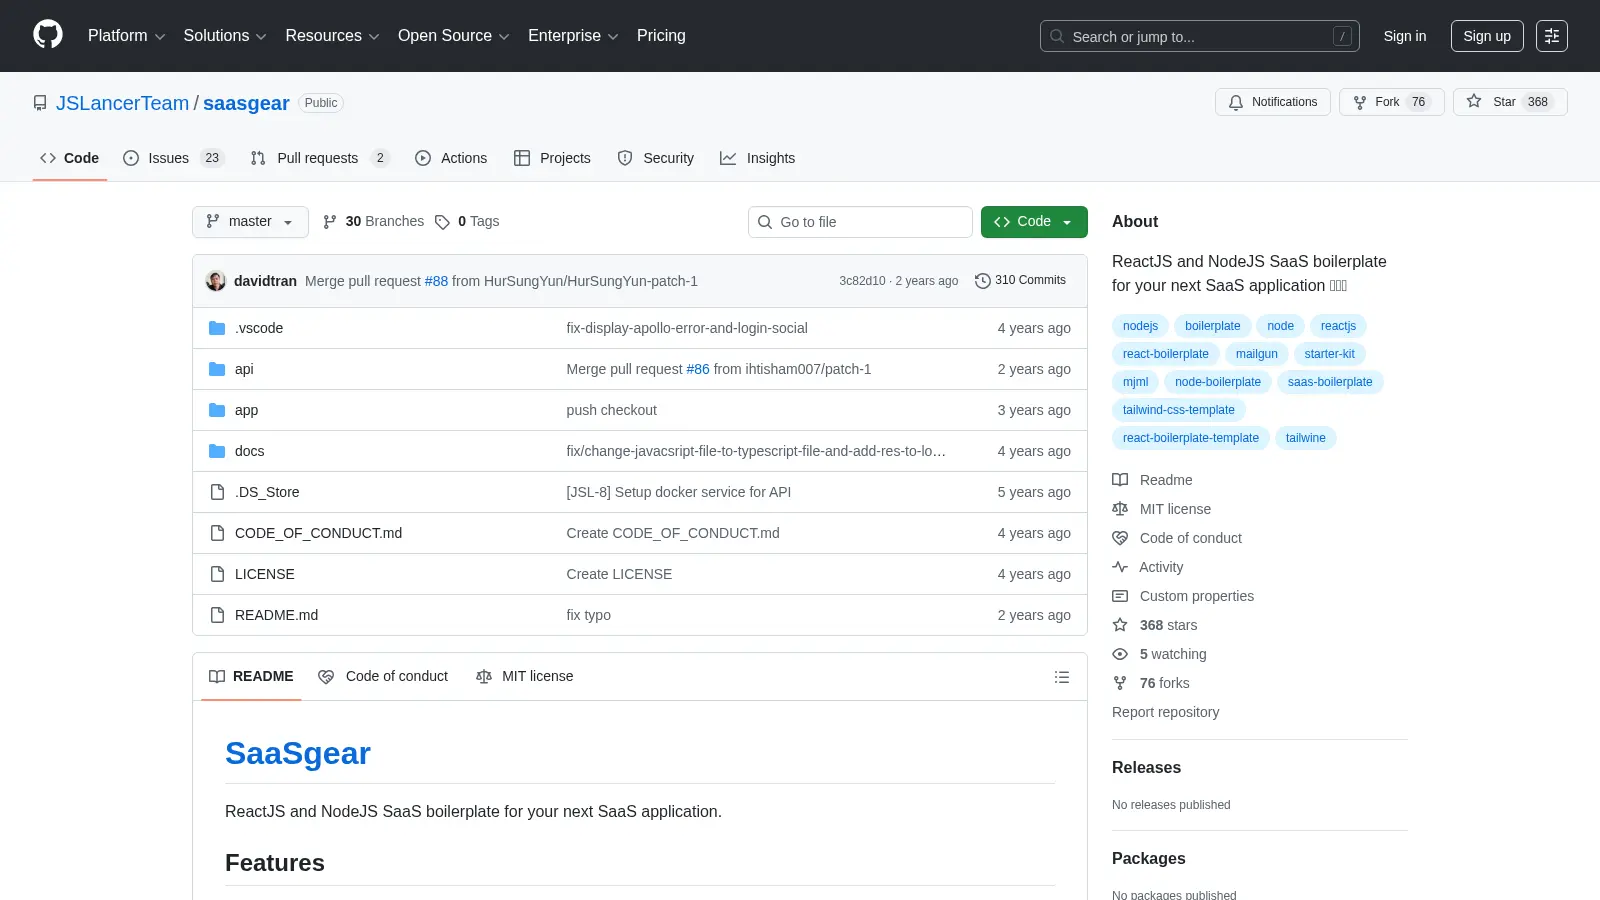1600x900 pixels.
Task: Open the Activity link
Action: pos(1147,567)
